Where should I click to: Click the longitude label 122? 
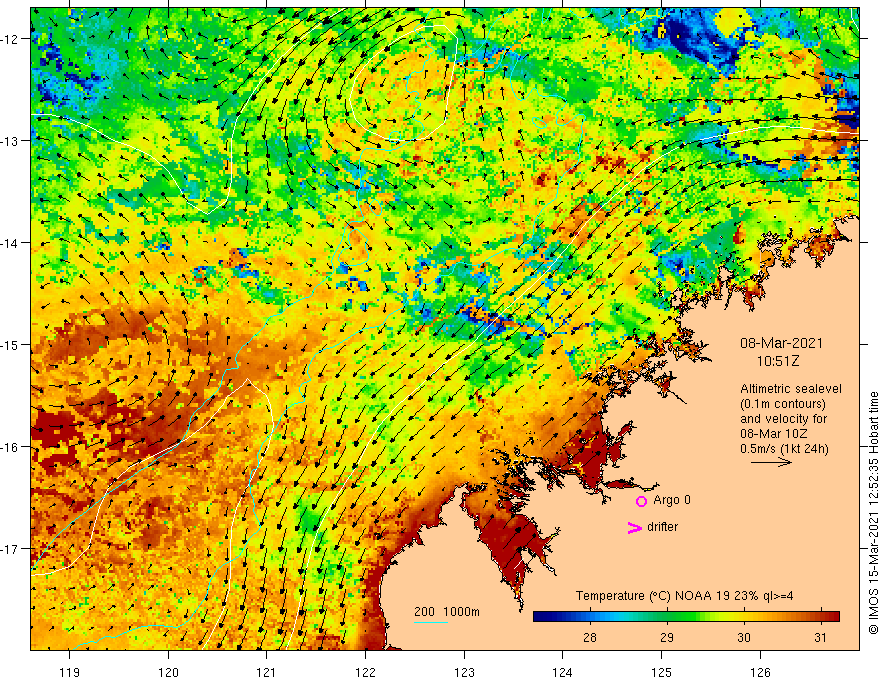[365, 672]
